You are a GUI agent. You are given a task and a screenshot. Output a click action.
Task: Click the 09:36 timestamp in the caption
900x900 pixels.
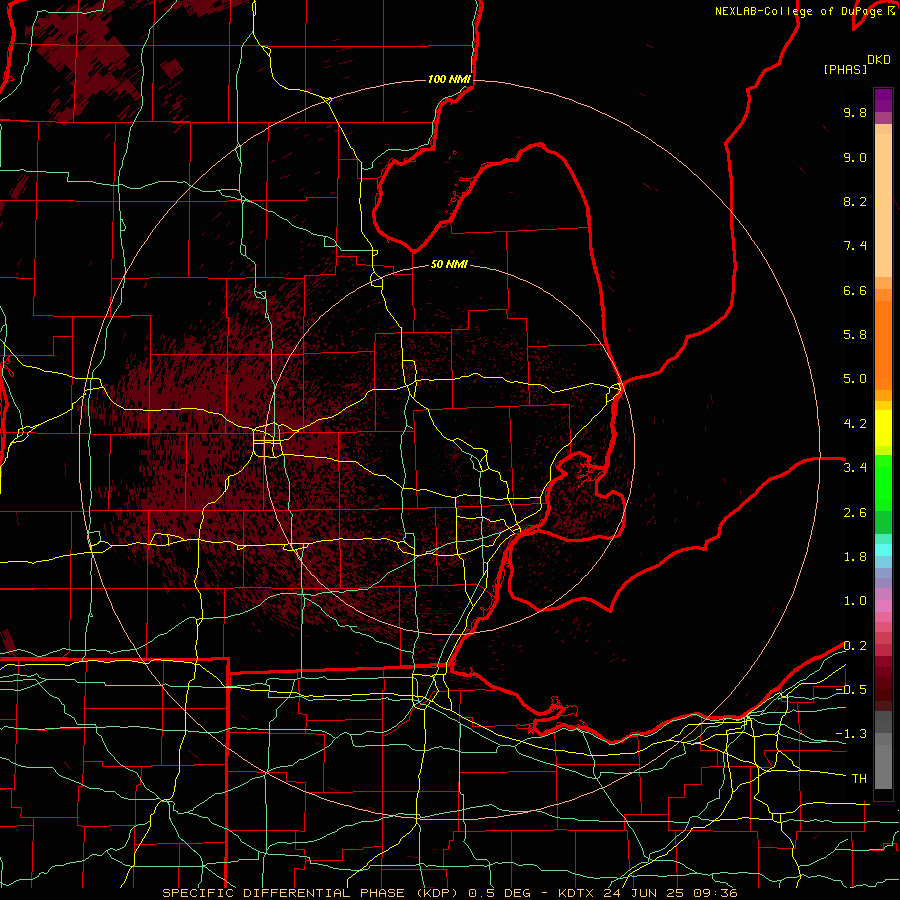(717, 893)
